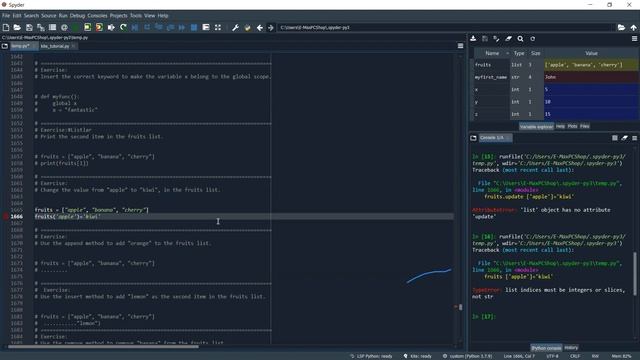Change to parent directory

point(633,27)
